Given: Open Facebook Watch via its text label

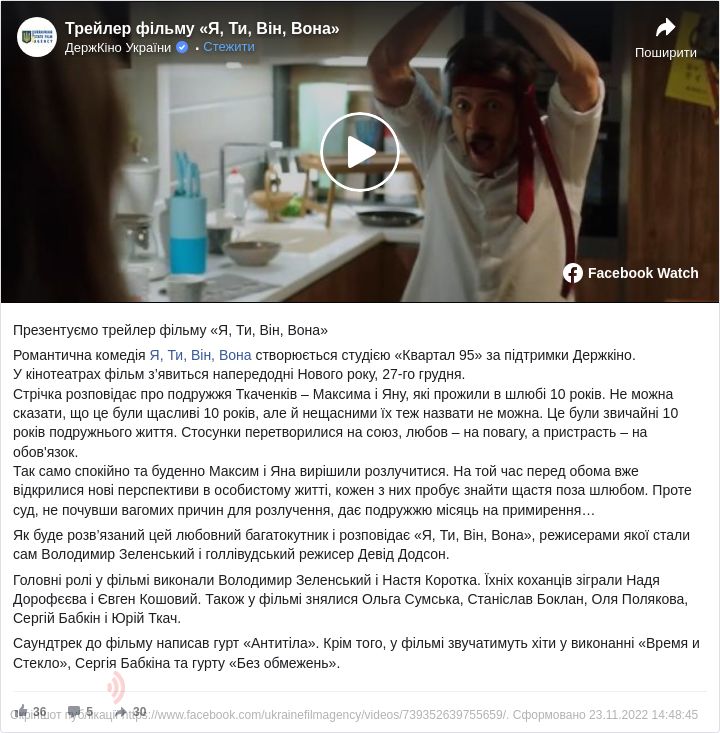Looking at the screenshot, I should [x=643, y=273].
